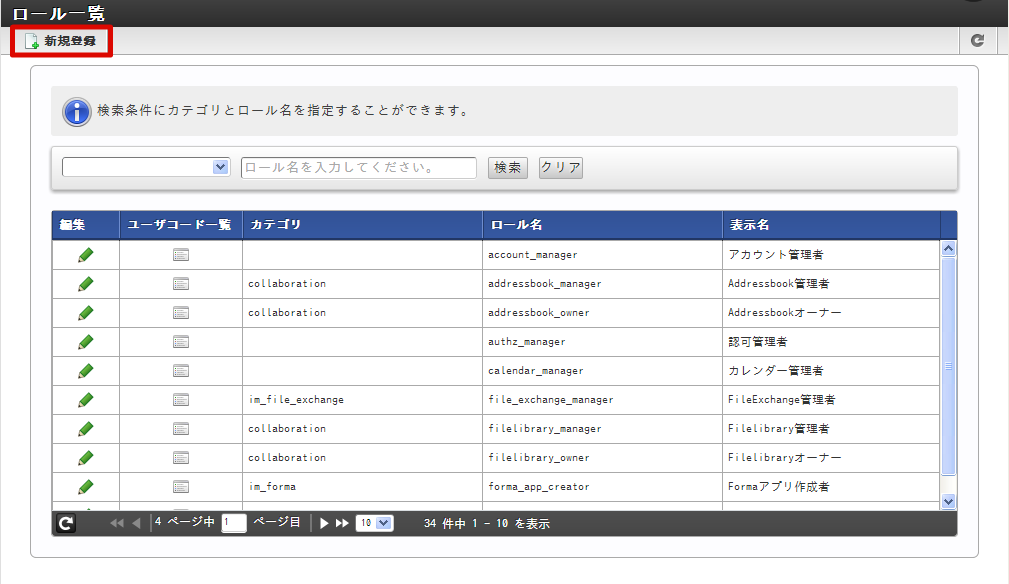Jump to the last page of roles

point(342,523)
